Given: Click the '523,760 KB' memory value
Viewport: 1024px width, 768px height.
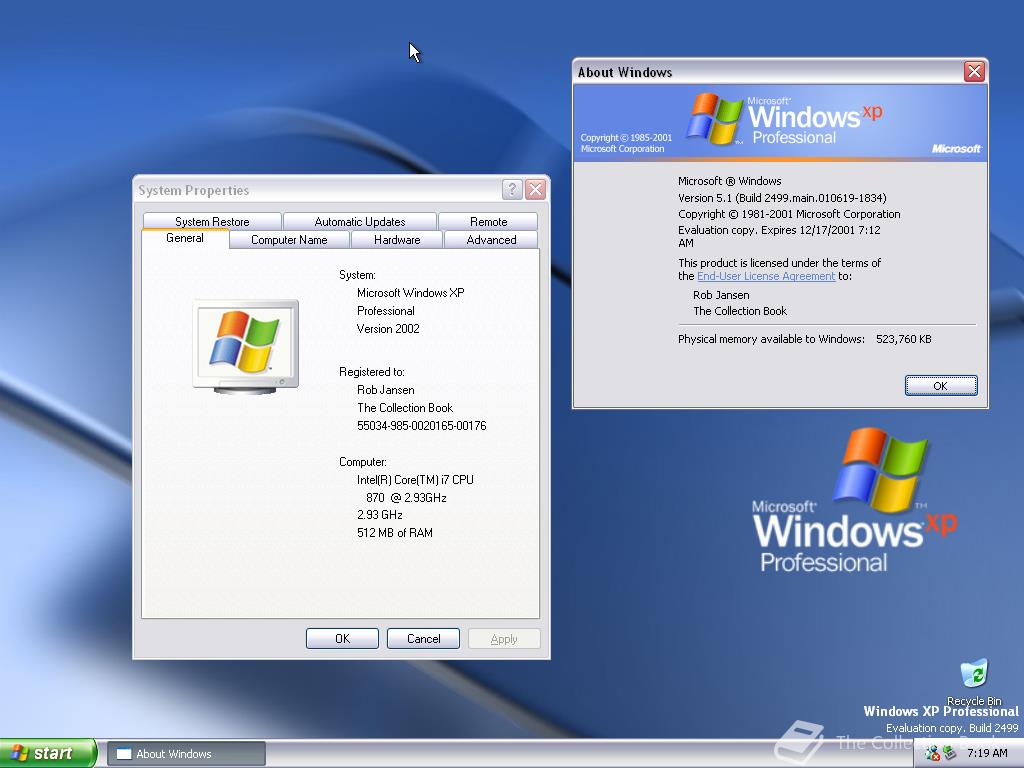Looking at the screenshot, I should click(904, 339).
